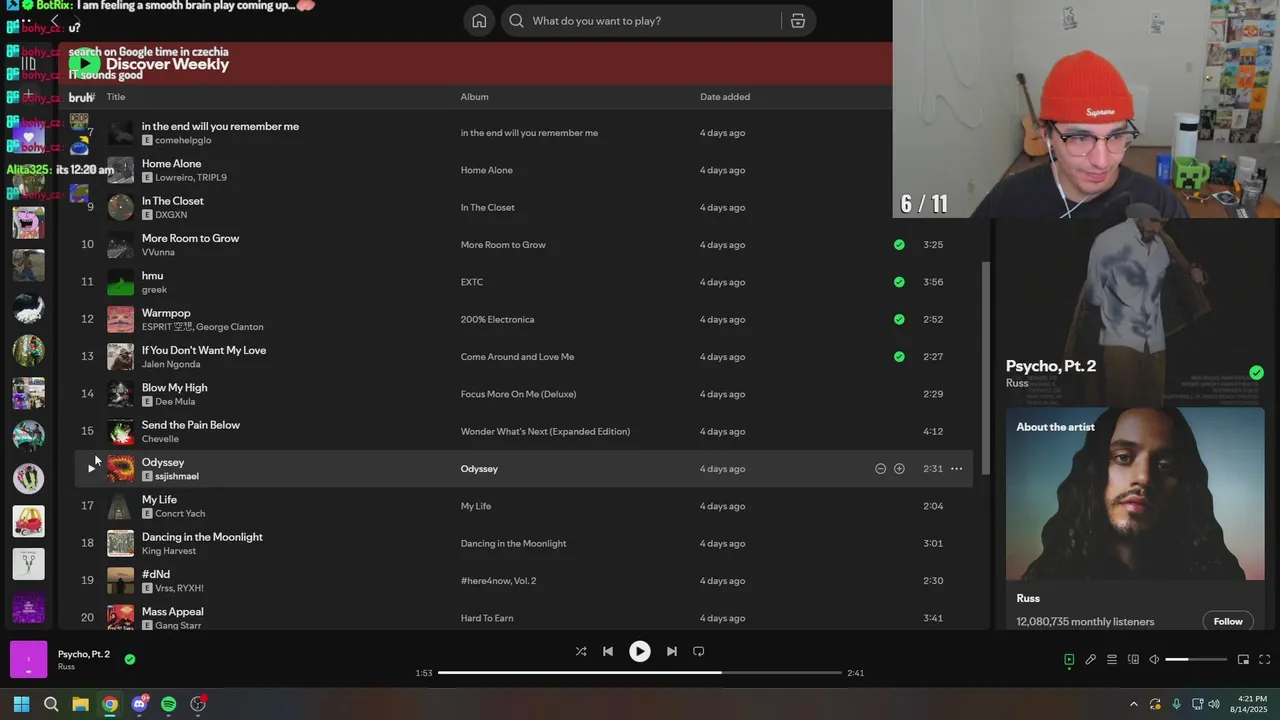Screen dimensions: 1280x720
Task: Open album 200% Electronica
Action: click(x=497, y=319)
